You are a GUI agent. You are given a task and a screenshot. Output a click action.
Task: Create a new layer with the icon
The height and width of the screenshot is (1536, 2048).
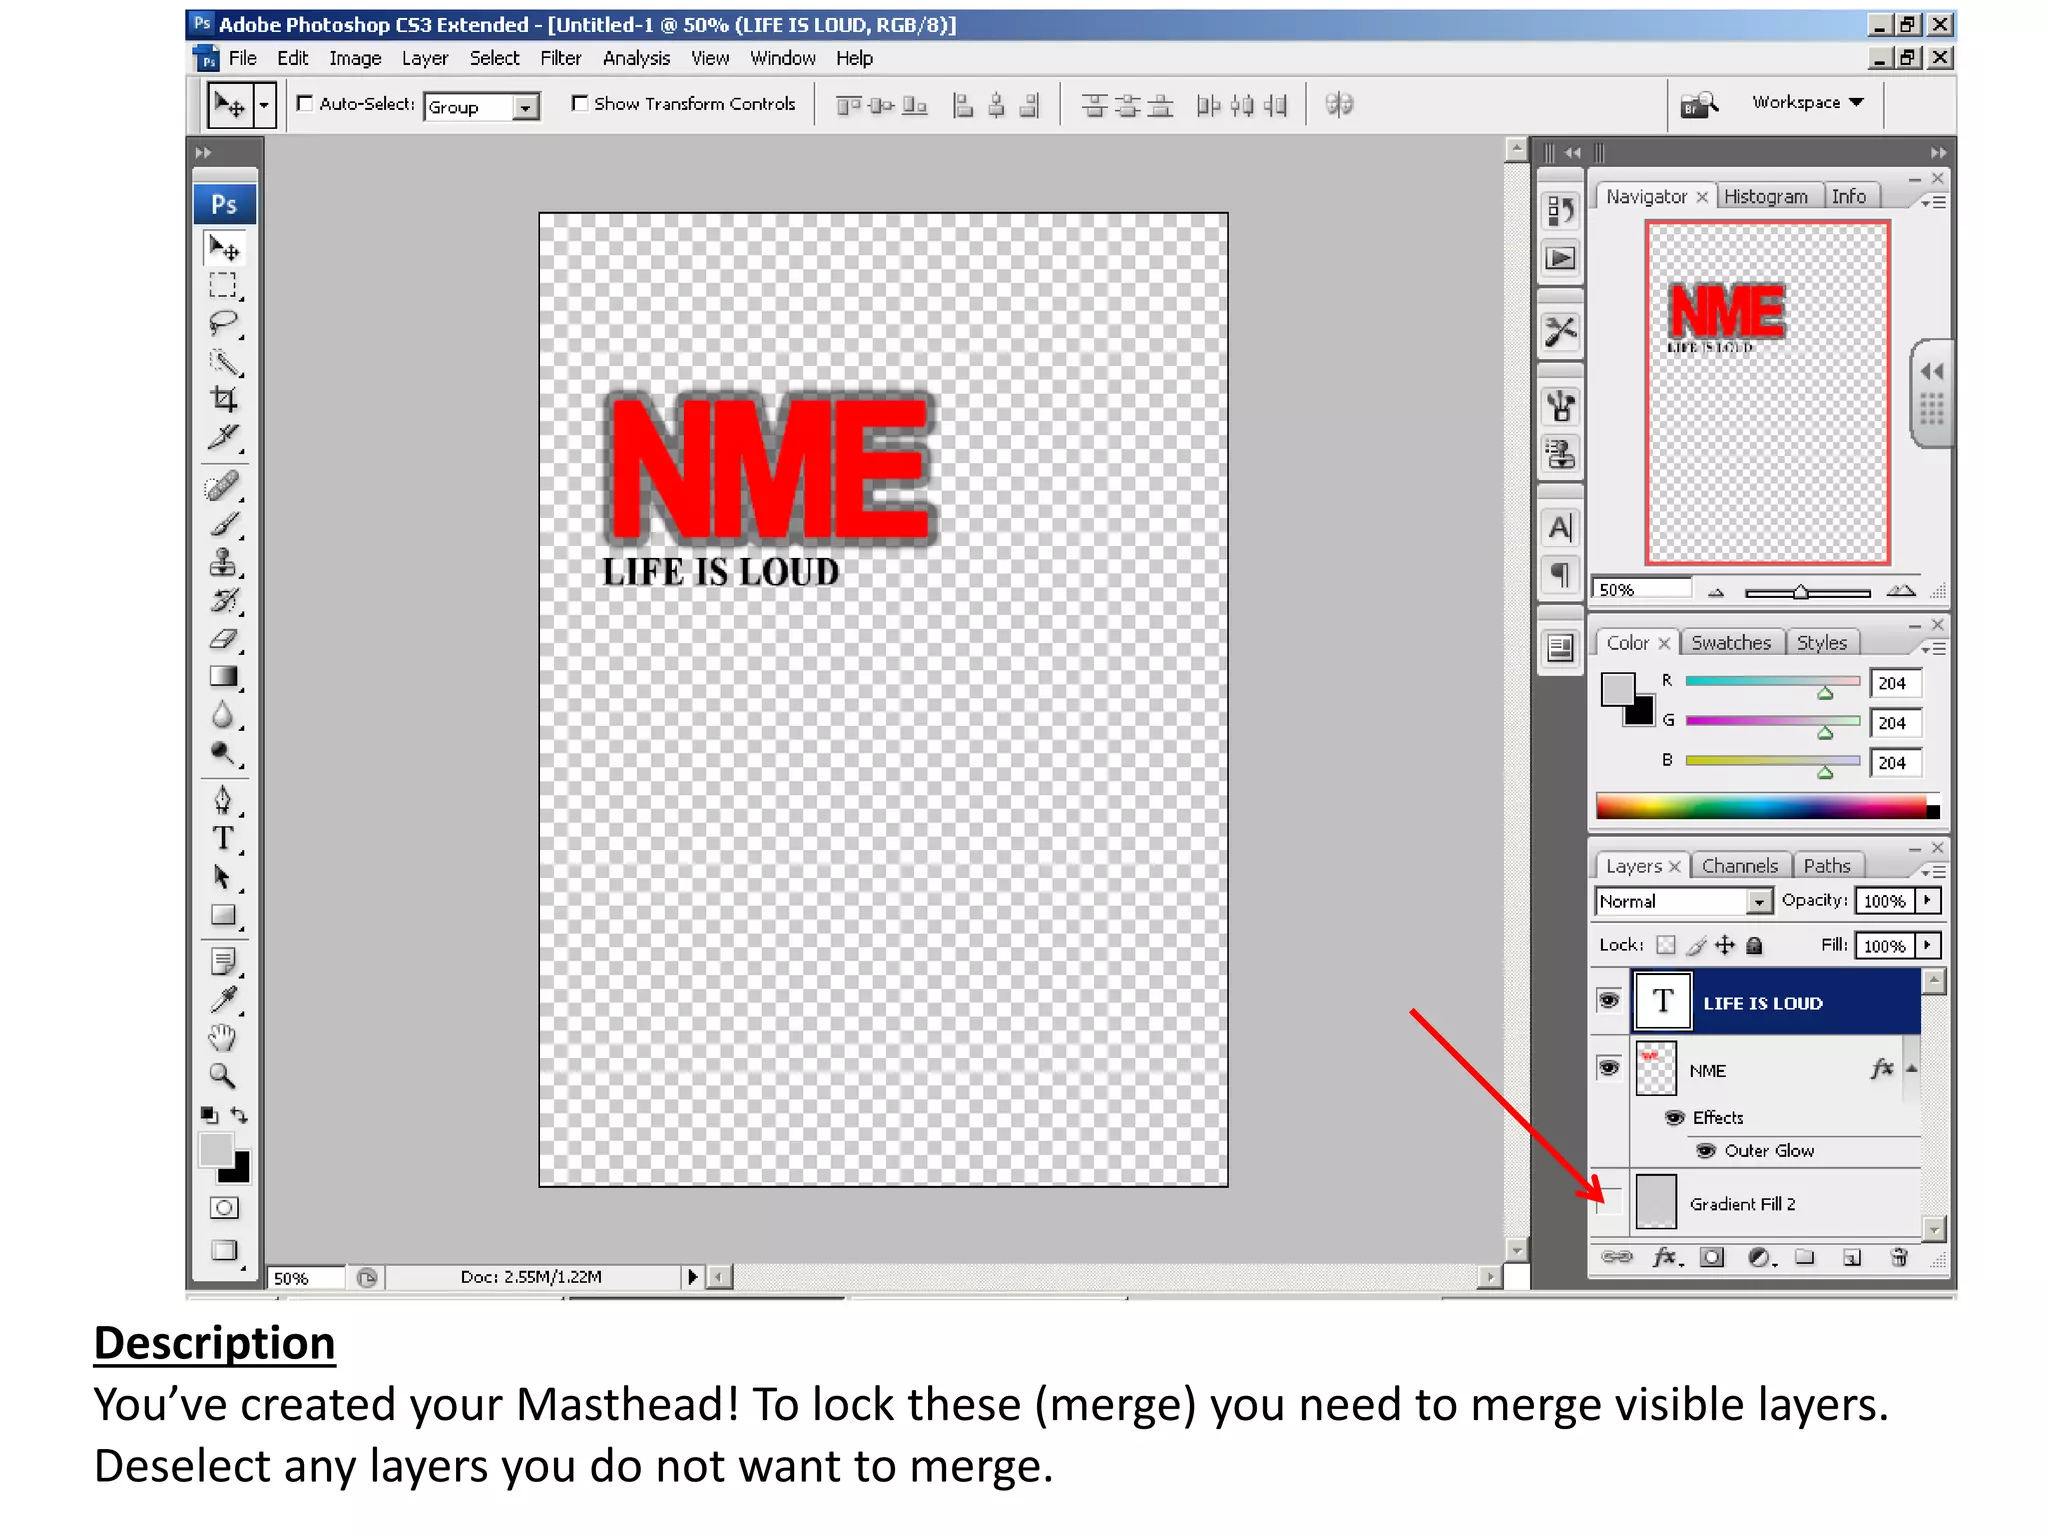click(x=1852, y=1257)
